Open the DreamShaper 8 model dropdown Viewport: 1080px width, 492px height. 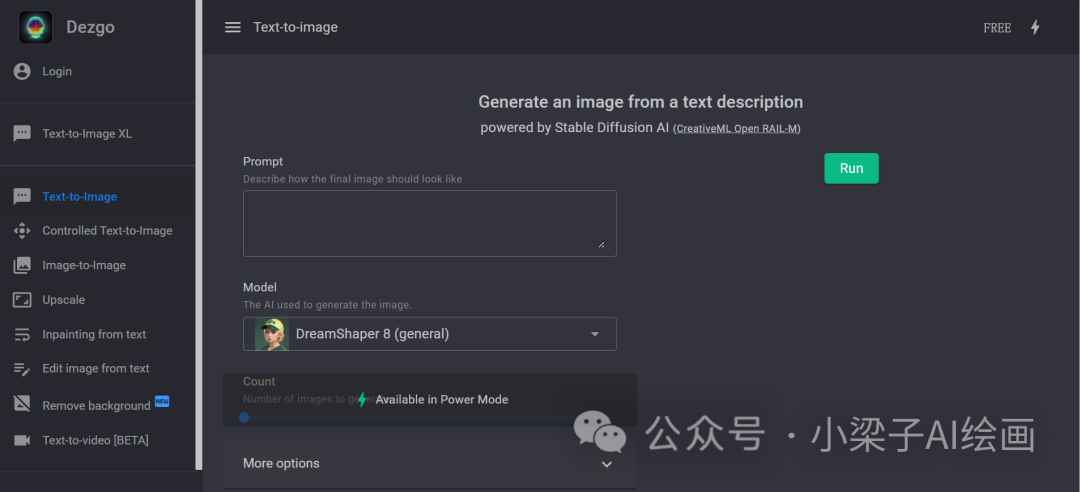[x=430, y=334]
